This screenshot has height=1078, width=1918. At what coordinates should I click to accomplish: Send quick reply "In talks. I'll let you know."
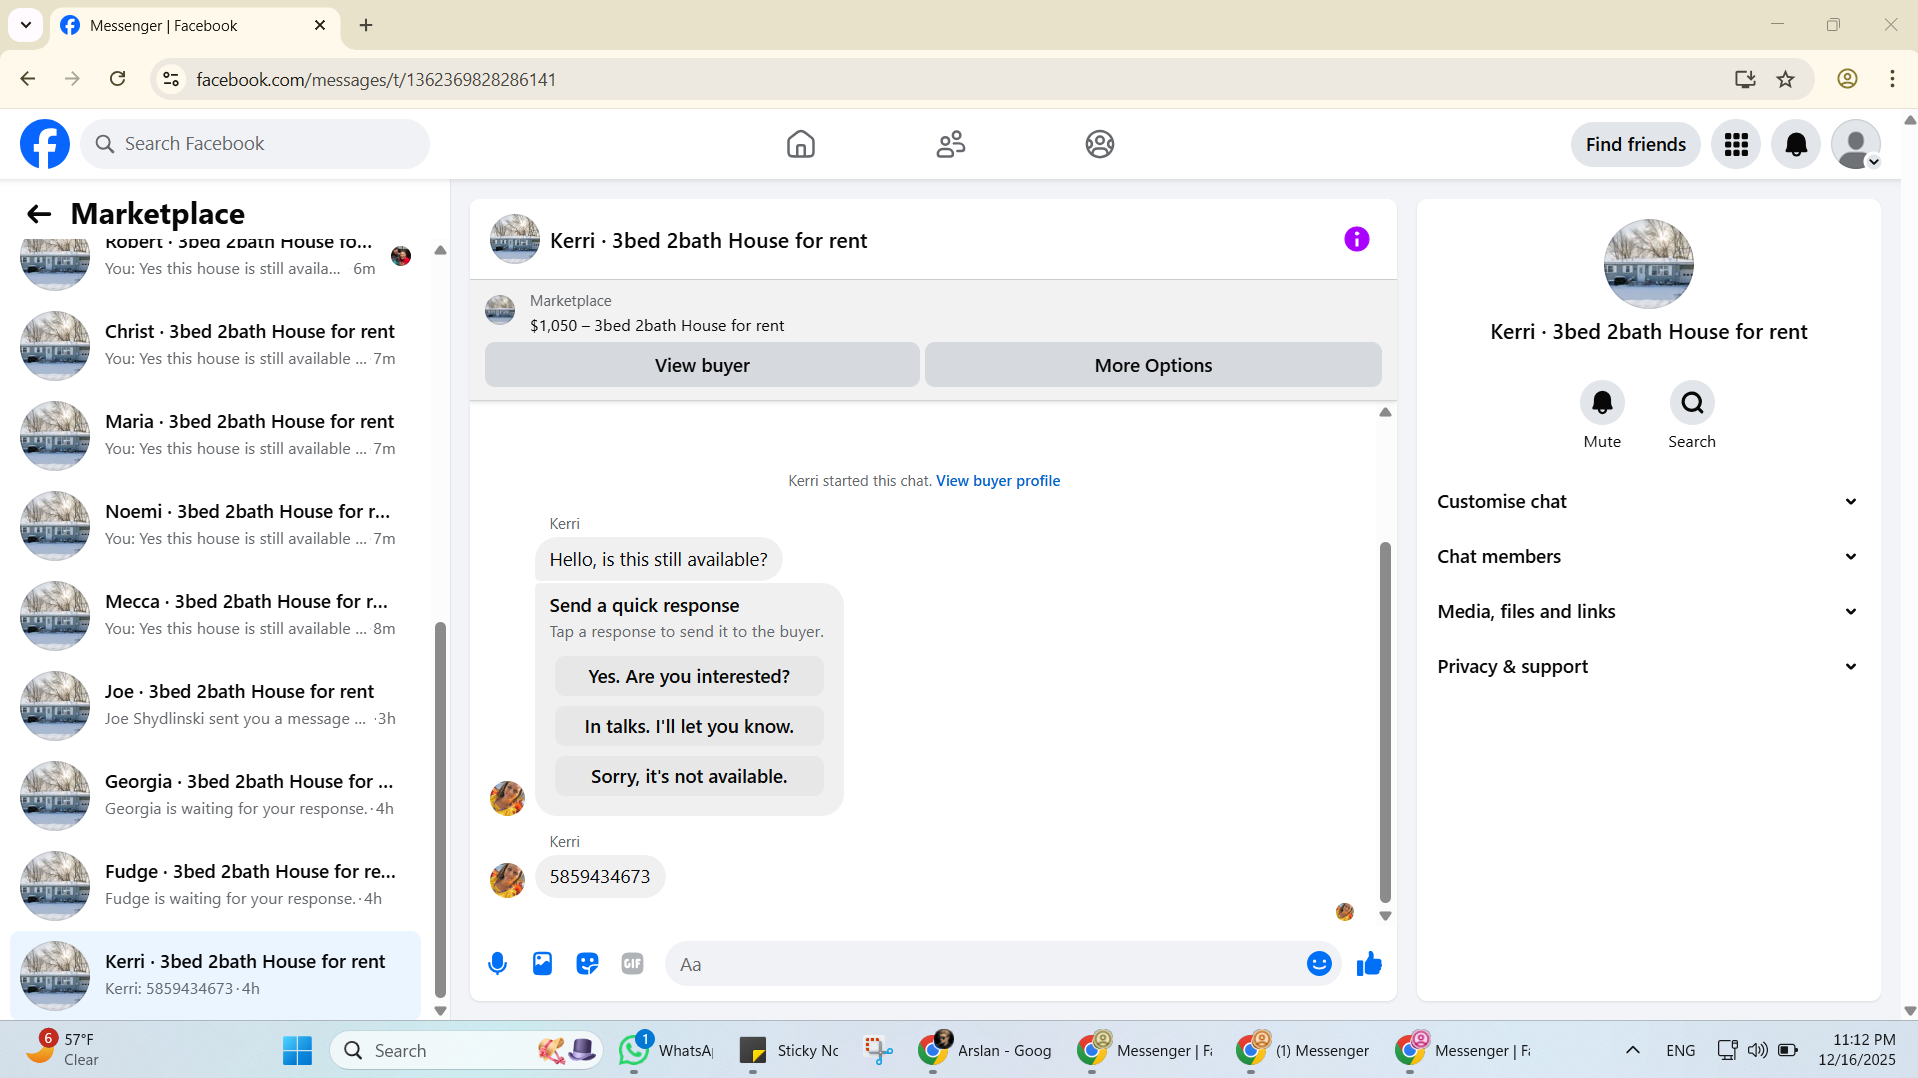point(689,727)
